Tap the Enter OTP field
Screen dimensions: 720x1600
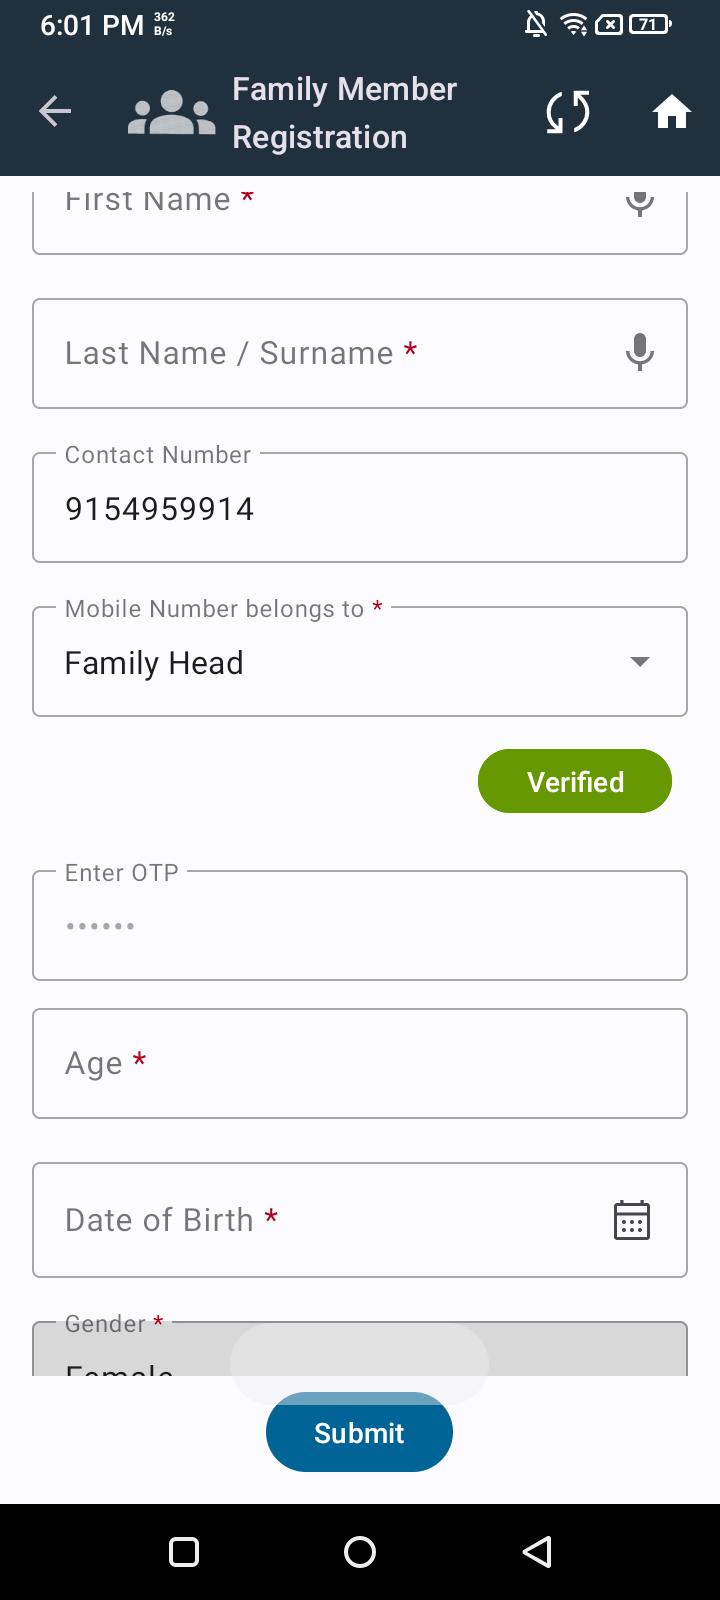(360, 925)
